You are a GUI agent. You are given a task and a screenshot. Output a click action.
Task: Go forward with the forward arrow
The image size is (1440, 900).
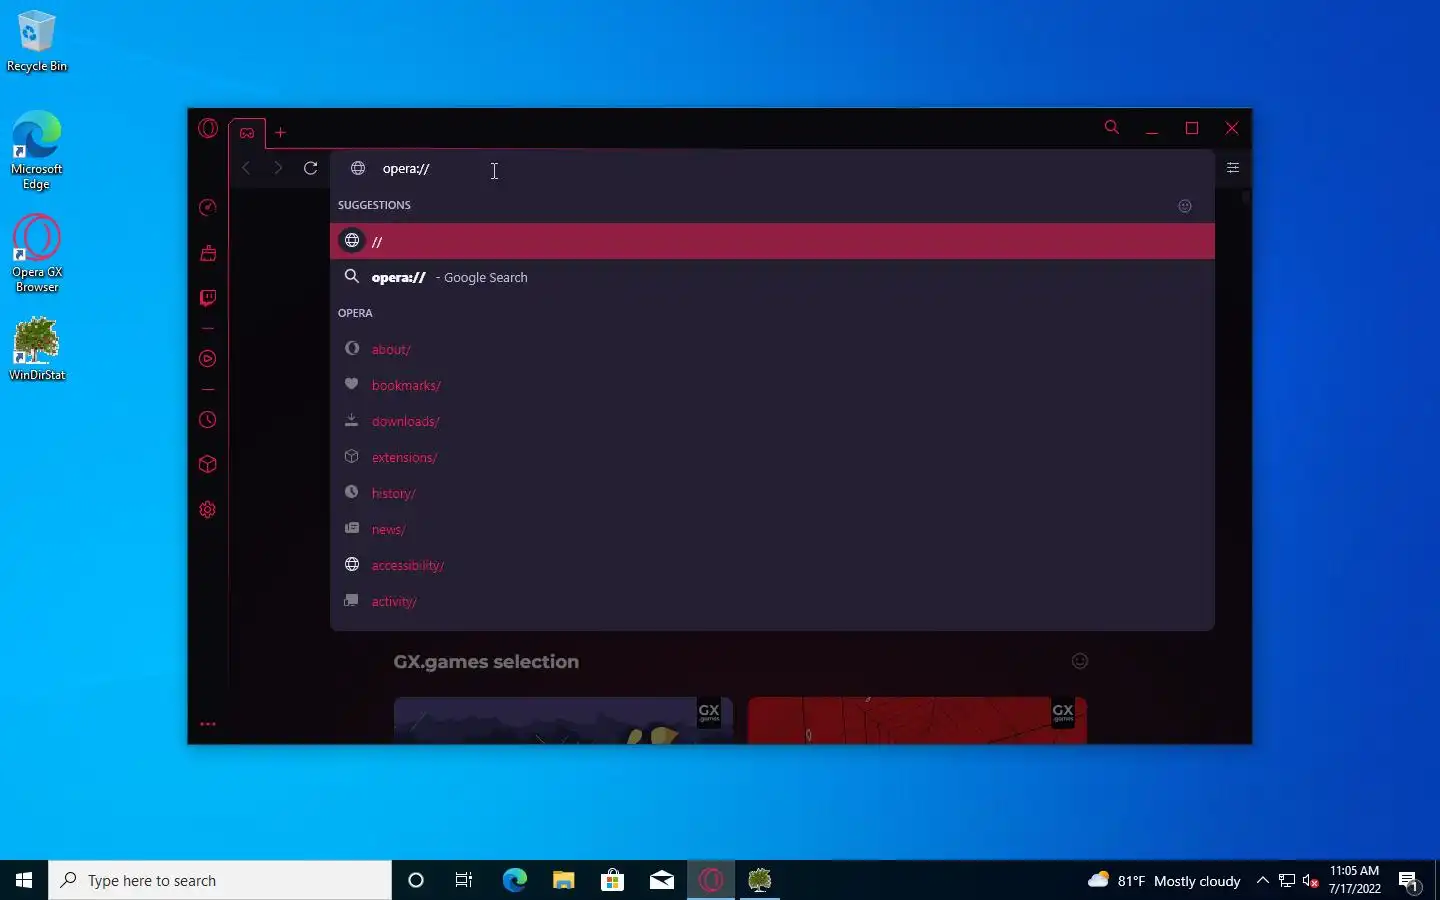click(278, 168)
